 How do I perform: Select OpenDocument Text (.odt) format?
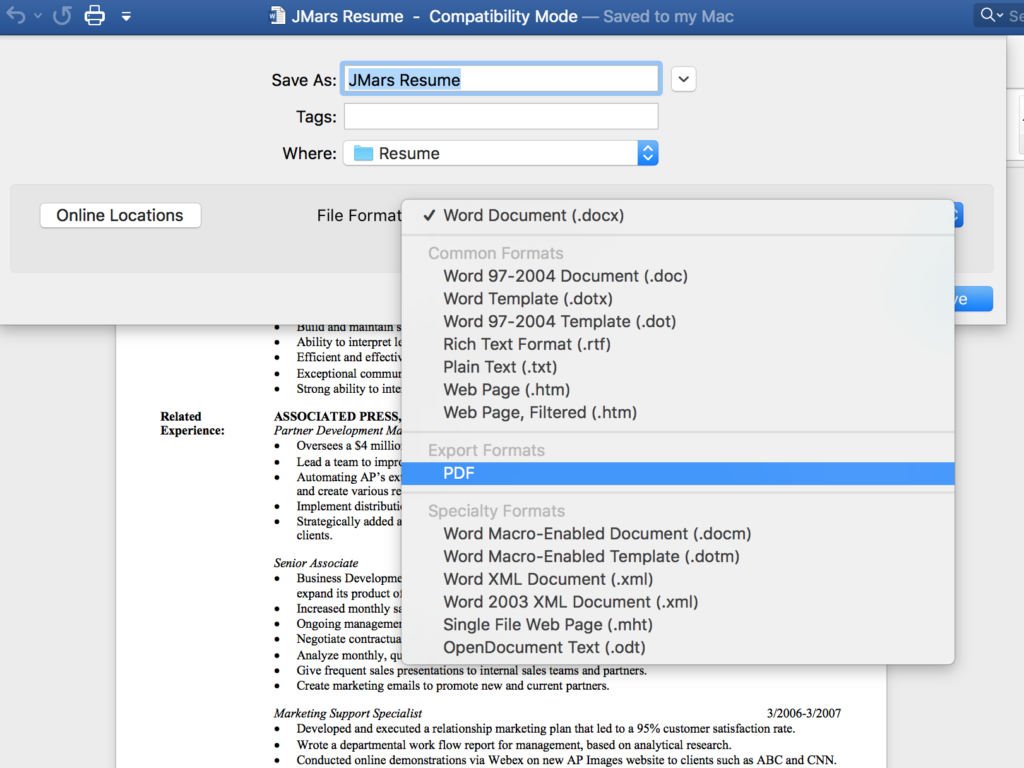[x=678, y=648]
